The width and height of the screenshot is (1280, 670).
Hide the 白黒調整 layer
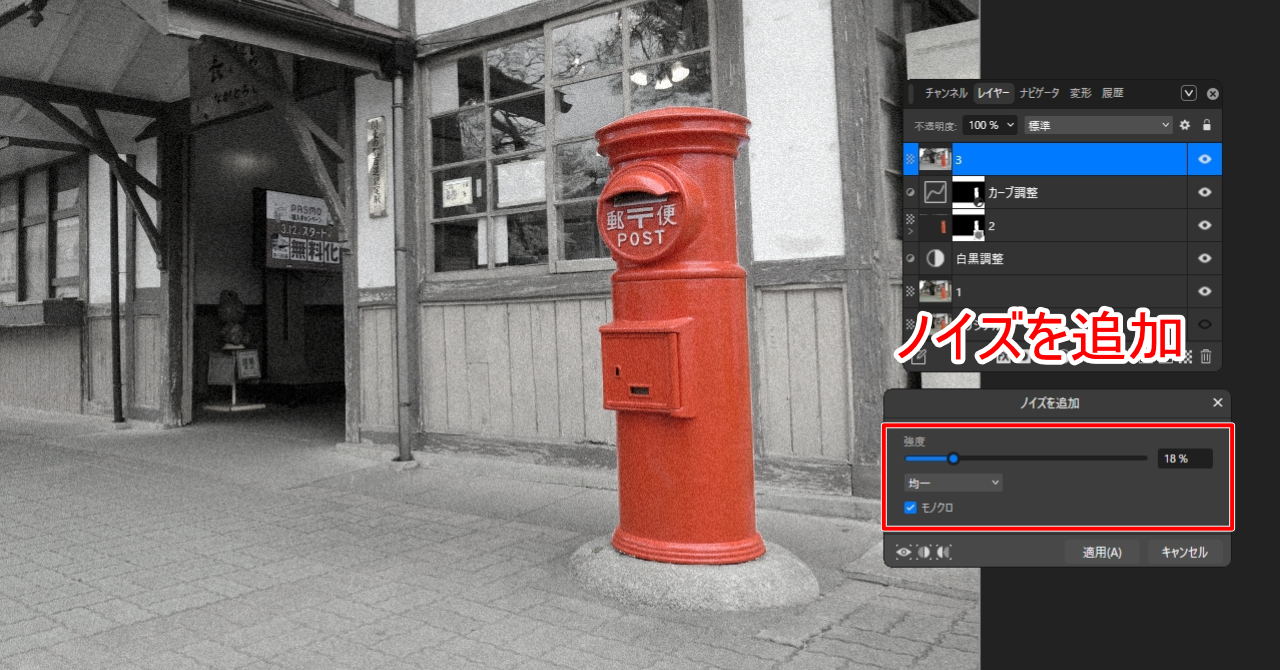[x=1204, y=258]
